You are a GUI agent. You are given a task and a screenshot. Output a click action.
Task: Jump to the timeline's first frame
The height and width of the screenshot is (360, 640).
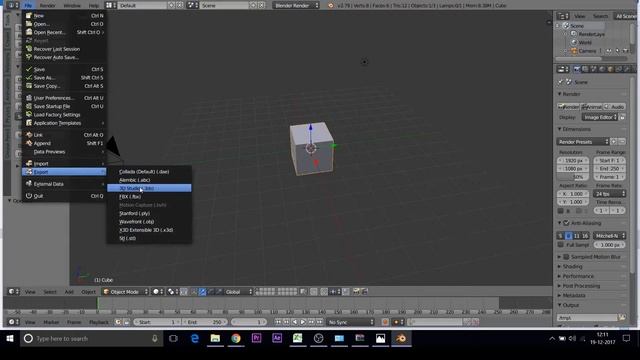pyautogui.click(x=278, y=322)
